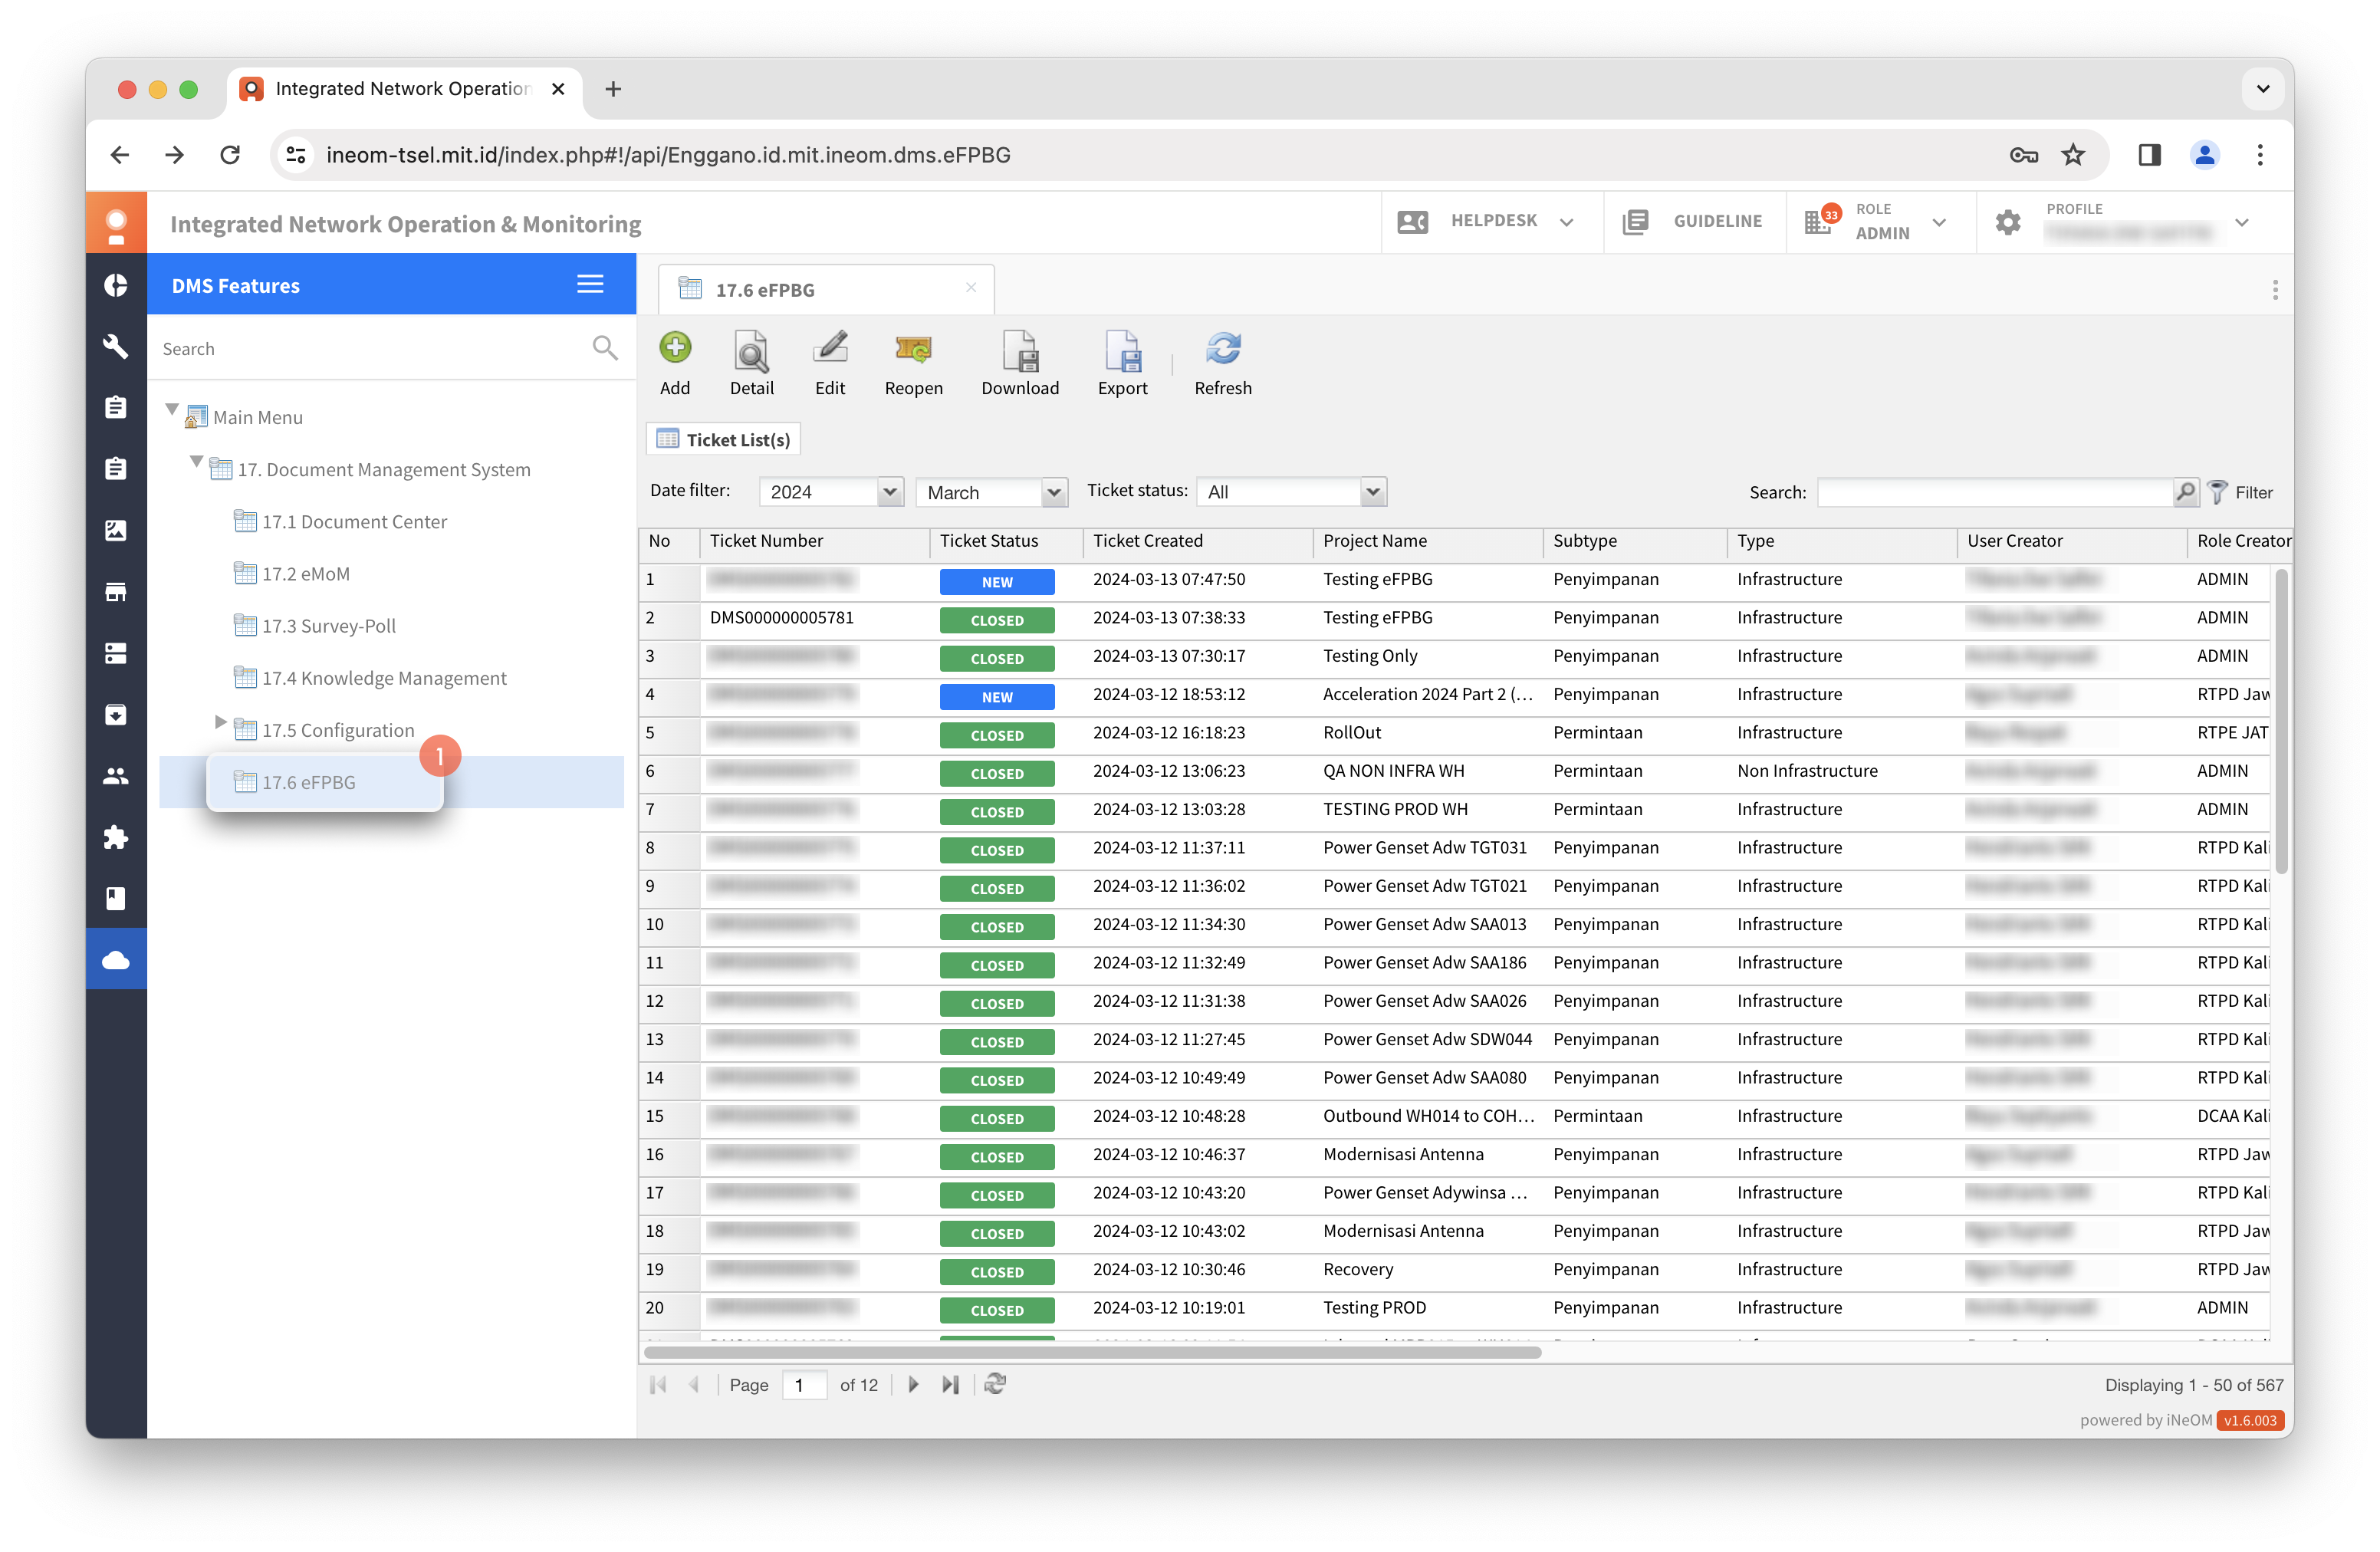This screenshot has height=1552, width=2380.
Task: Click the browser reload button
Action: click(230, 155)
